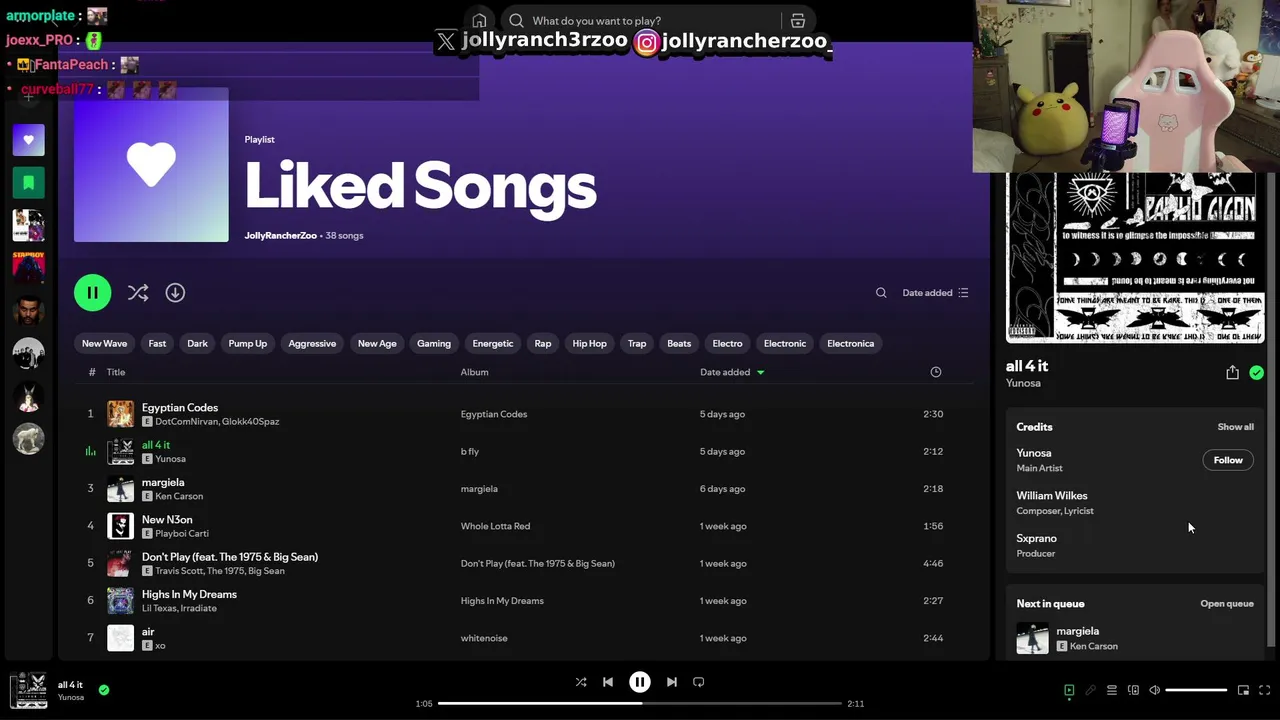Toggle repeat in player bar

click(699, 682)
